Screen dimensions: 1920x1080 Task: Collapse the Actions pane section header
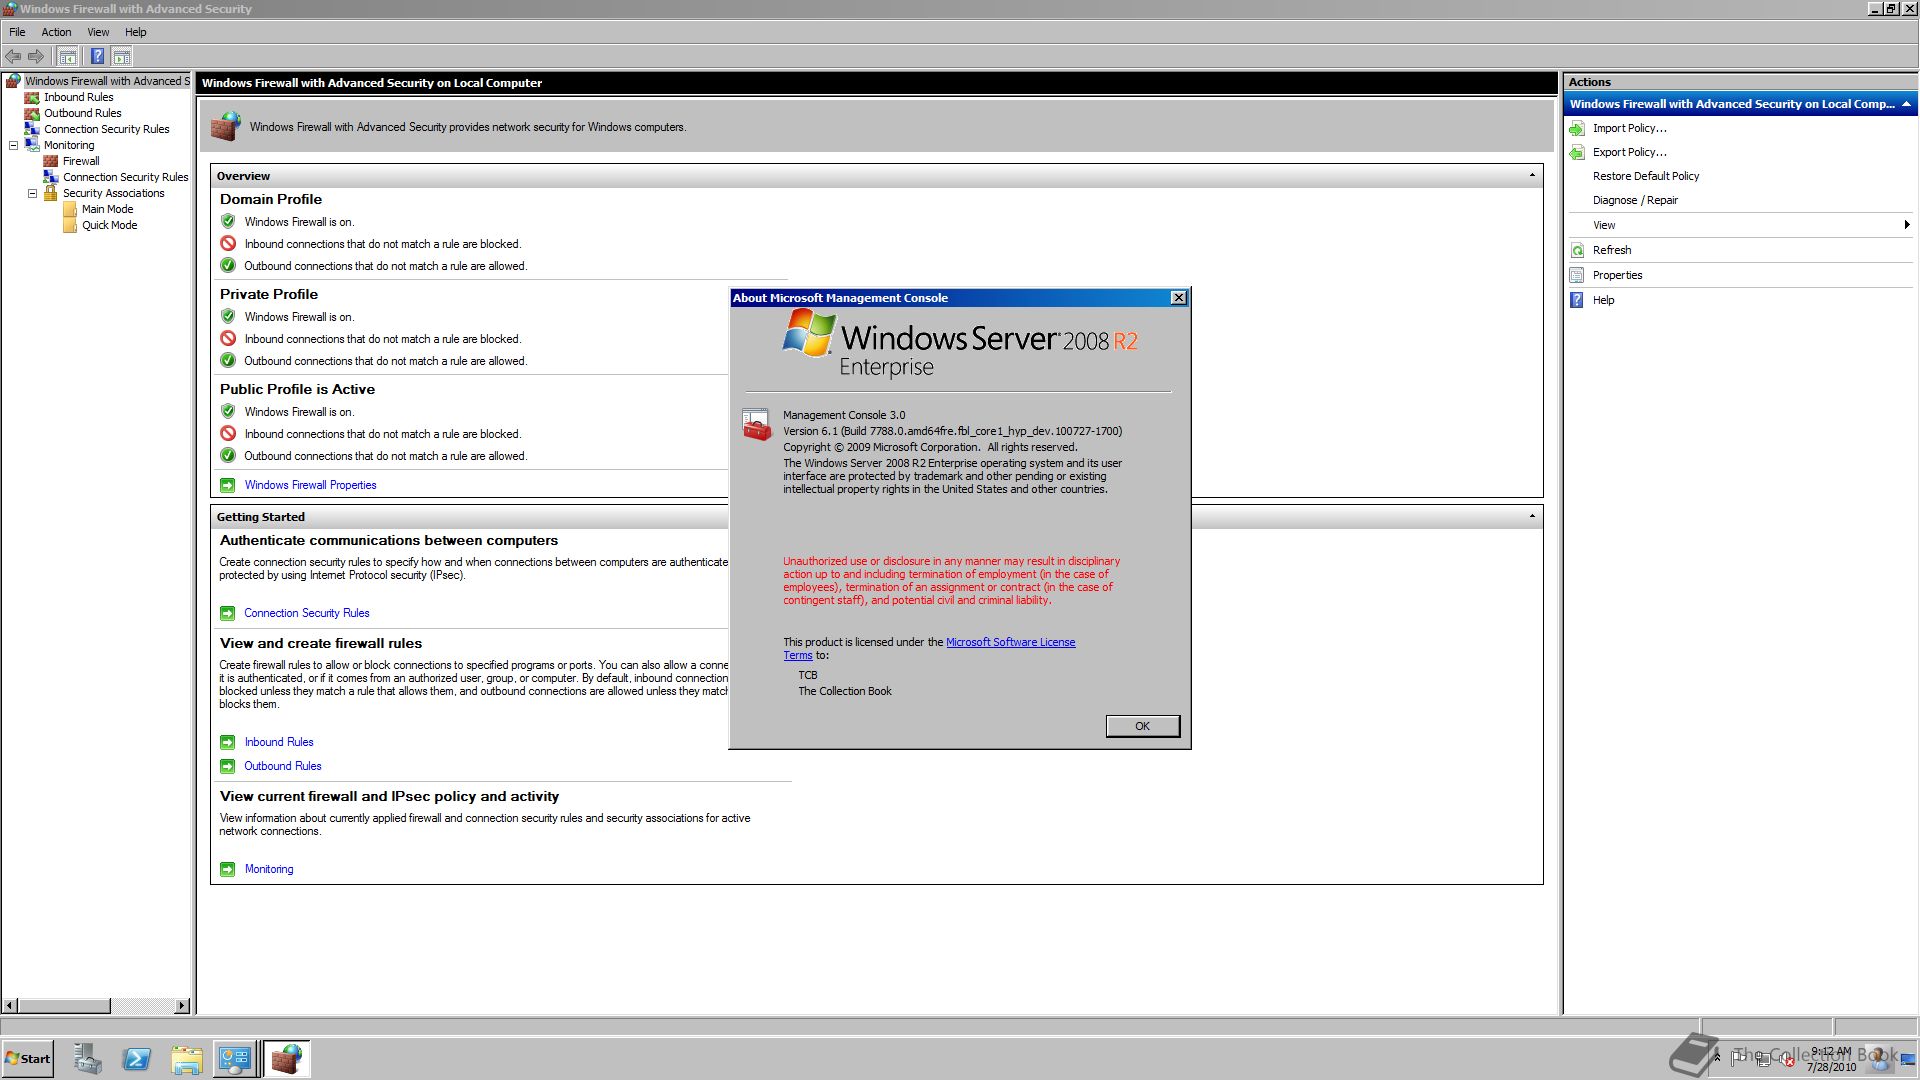(1906, 104)
